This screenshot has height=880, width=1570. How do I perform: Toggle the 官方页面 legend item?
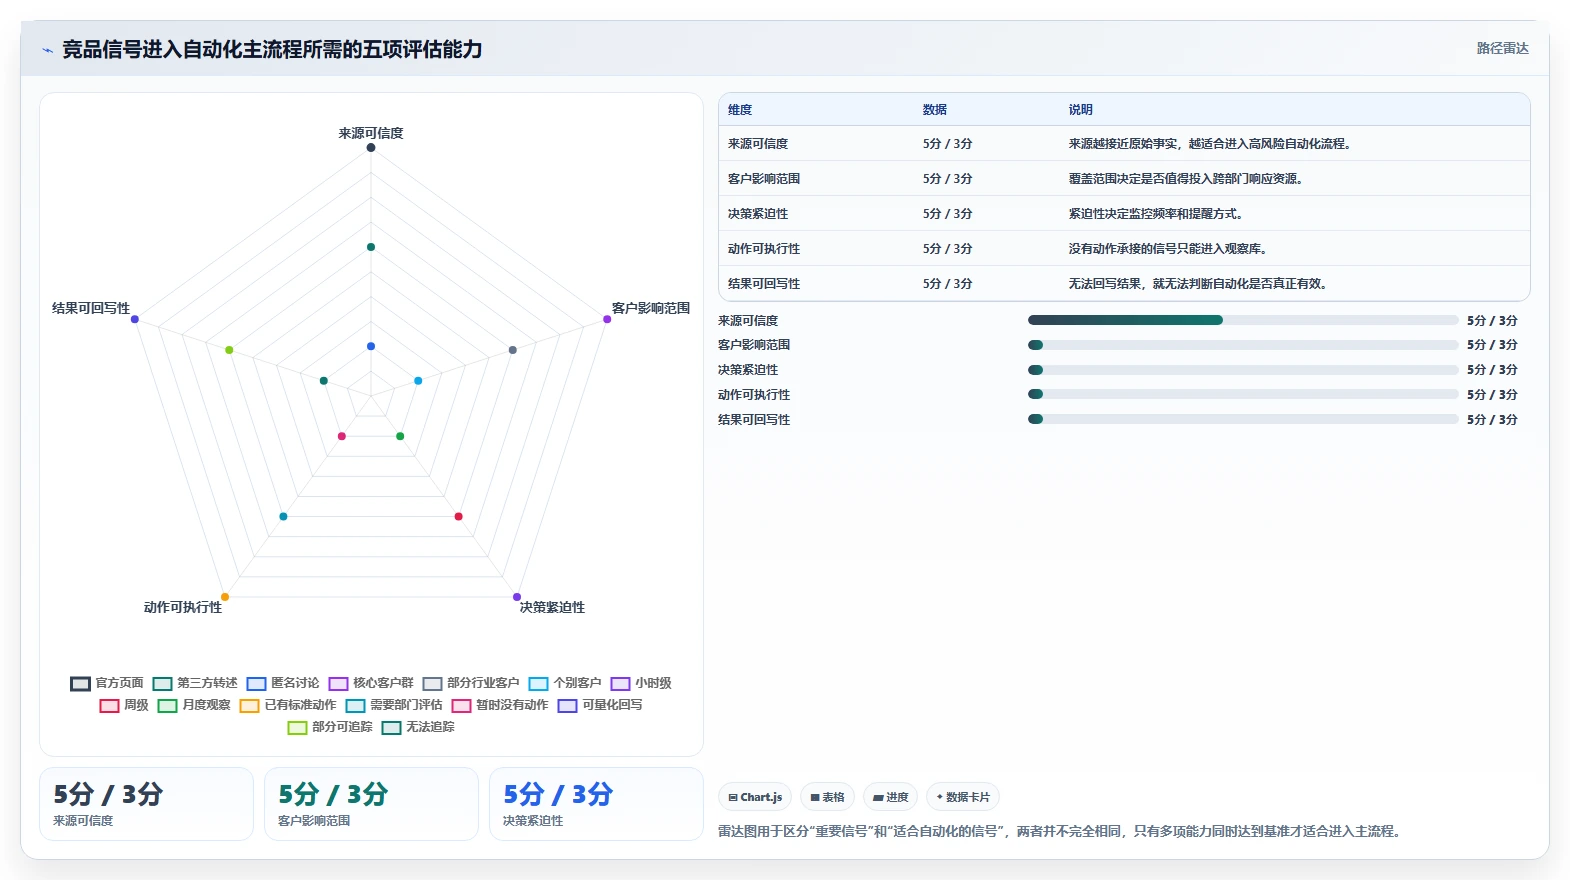[x=107, y=683]
